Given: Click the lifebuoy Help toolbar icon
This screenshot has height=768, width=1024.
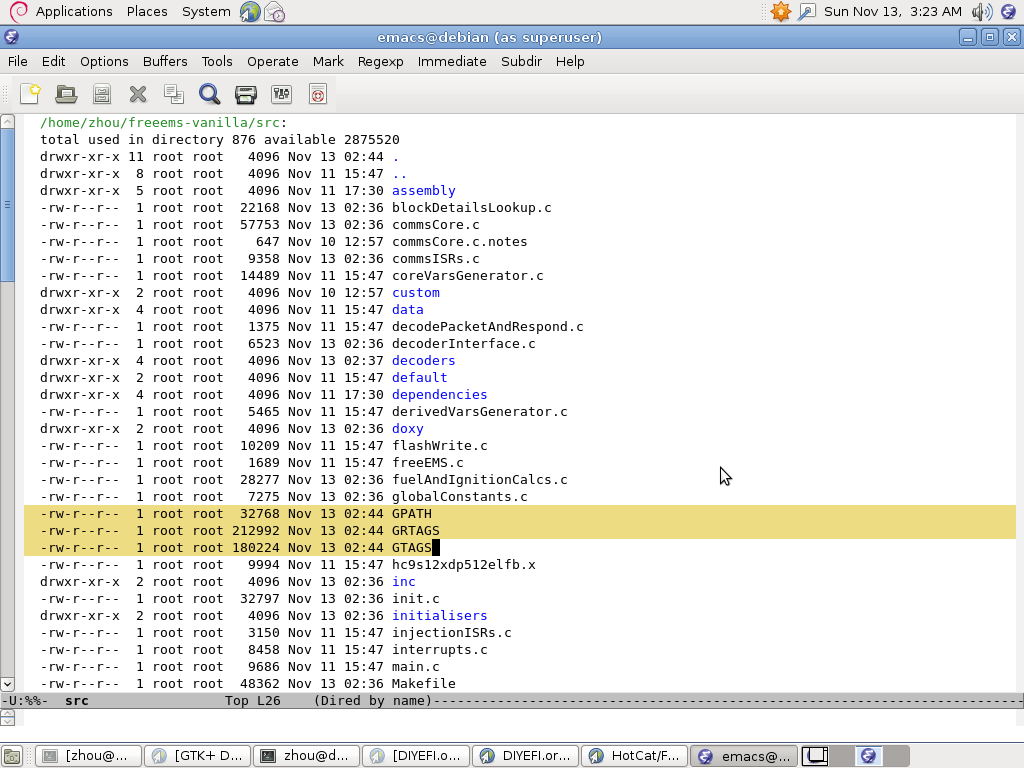Looking at the screenshot, I should click(317, 94).
